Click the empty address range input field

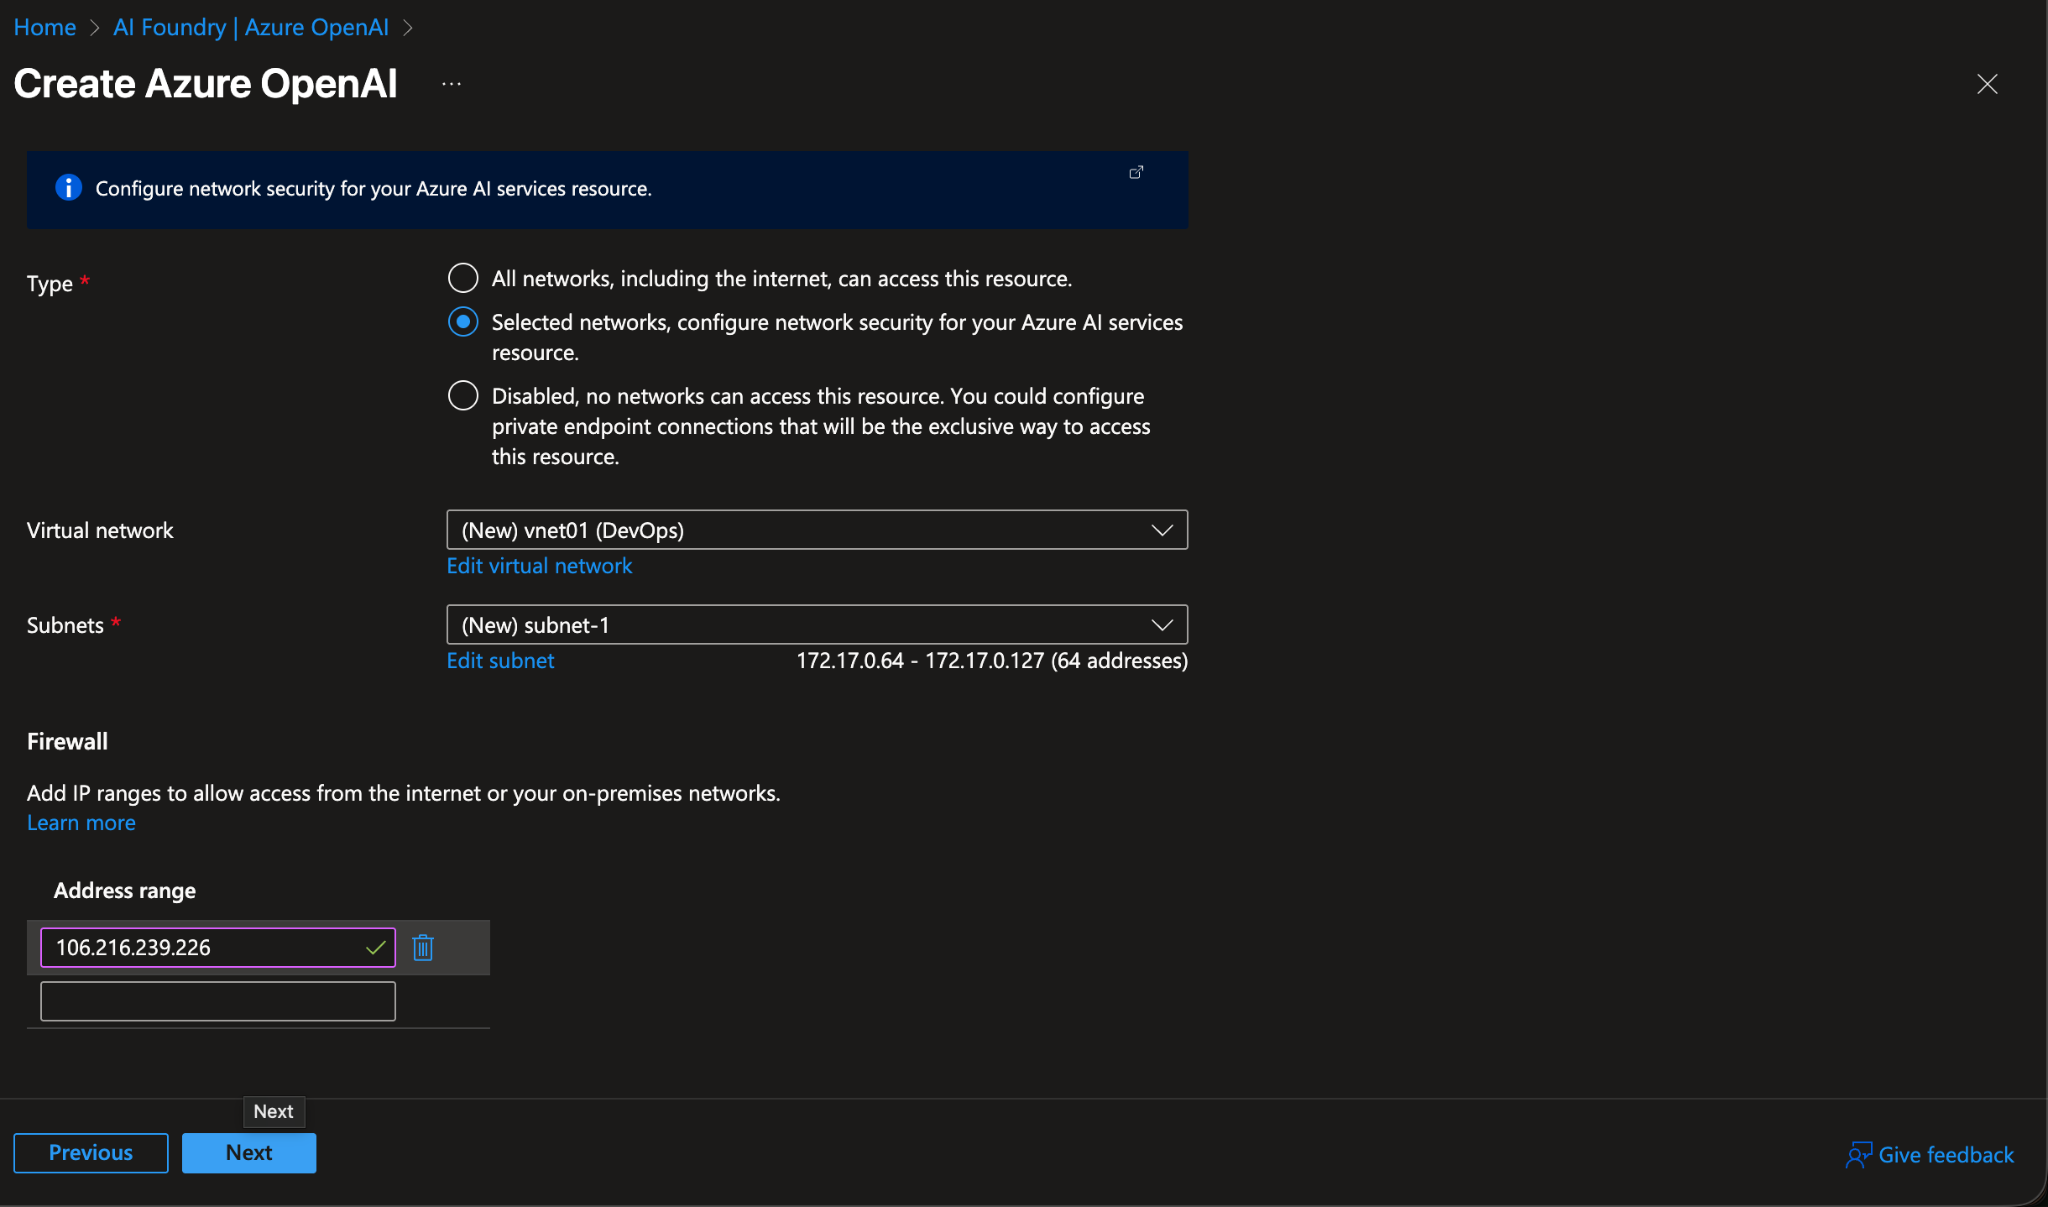(217, 1000)
